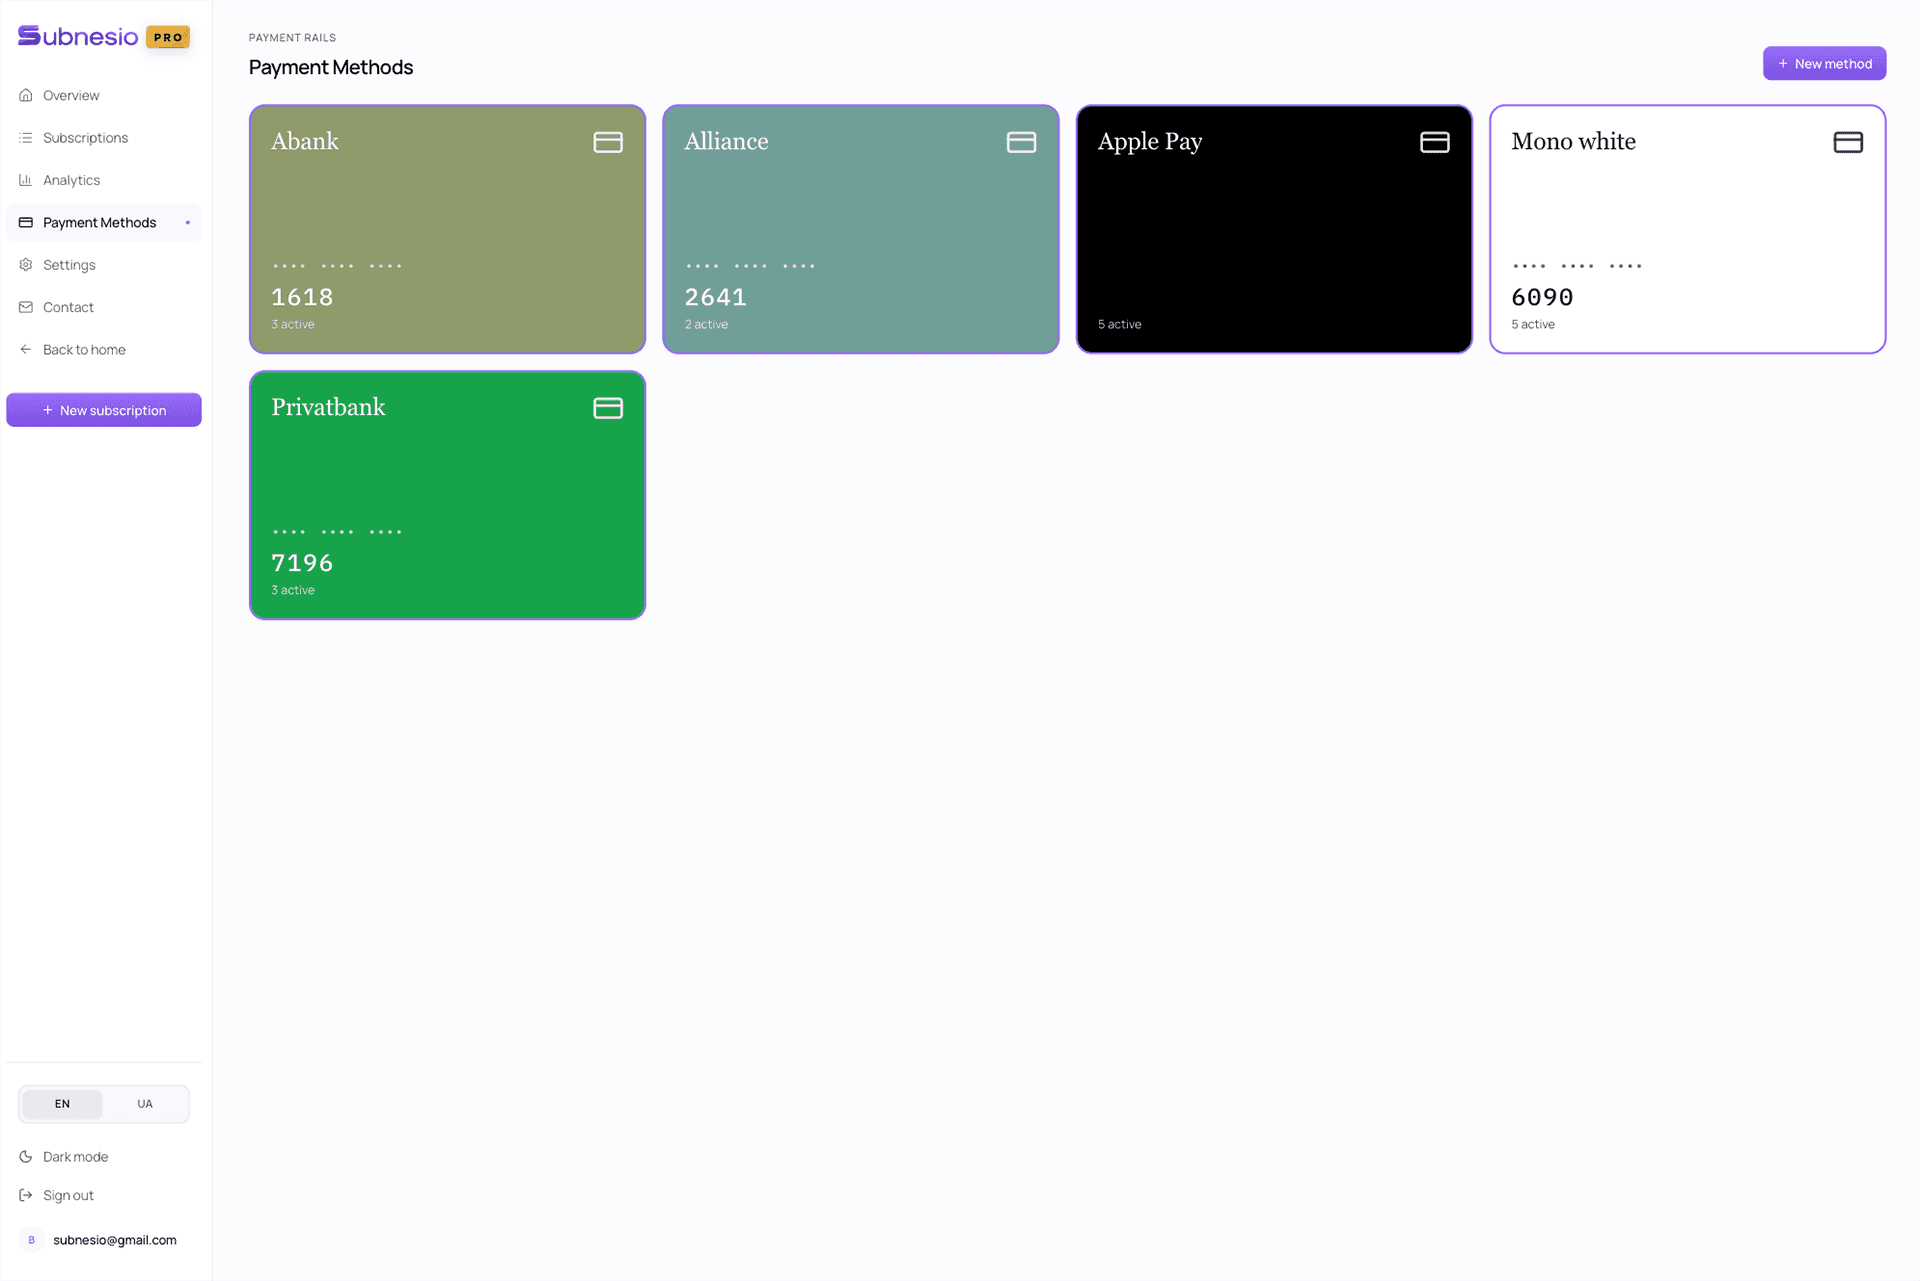This screenshot has width=1920, height=1281.
Task: Switch language to EN
Action: [62, 1104]
